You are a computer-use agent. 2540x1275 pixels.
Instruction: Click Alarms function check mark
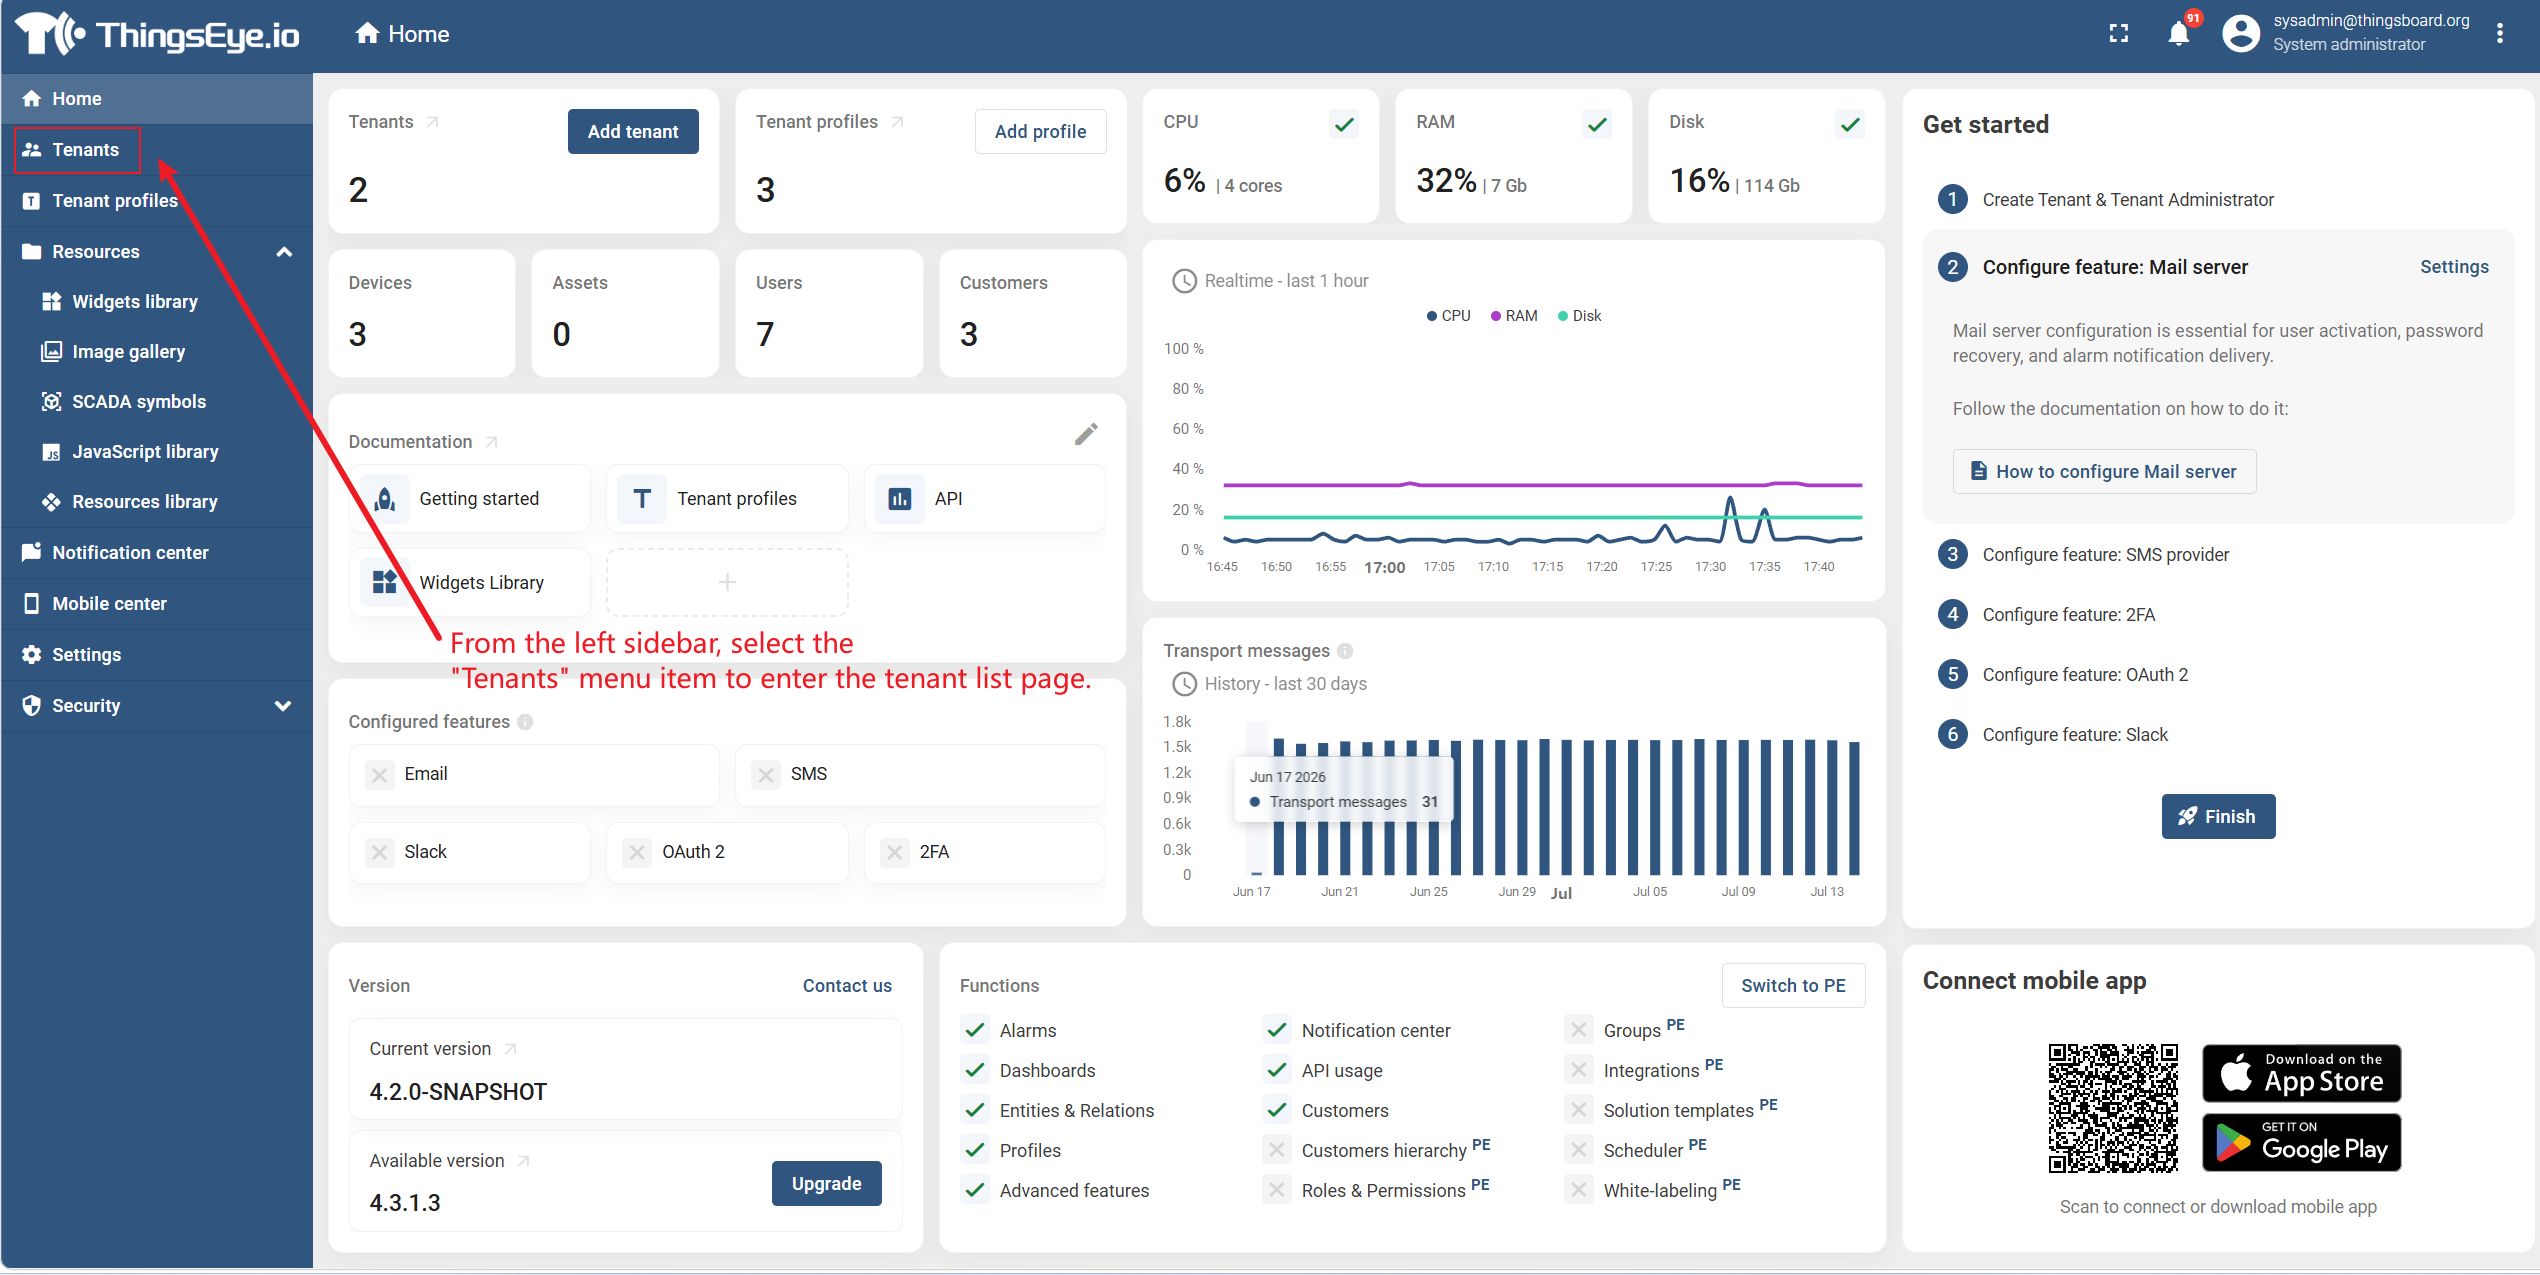975,1030
